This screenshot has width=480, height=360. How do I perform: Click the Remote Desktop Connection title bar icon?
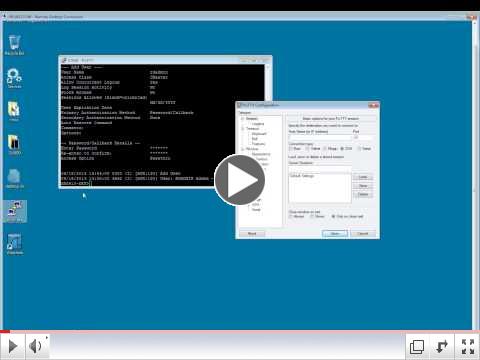pos(4,16)
